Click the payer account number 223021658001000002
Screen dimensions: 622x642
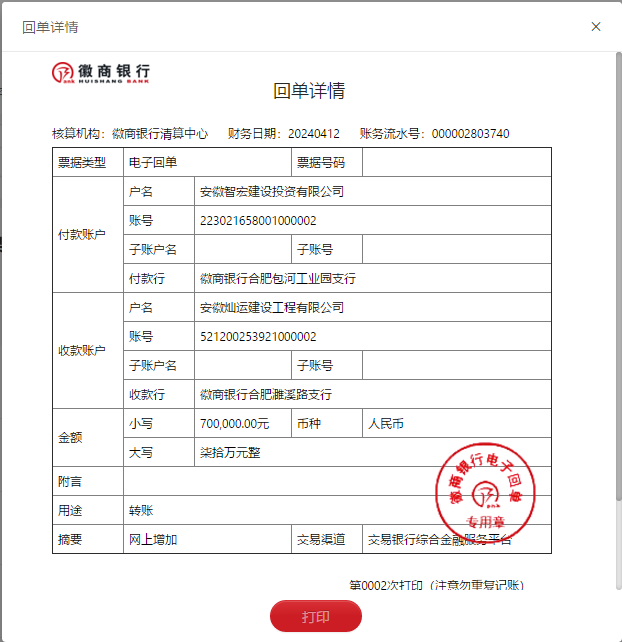(x=258, y=220)
